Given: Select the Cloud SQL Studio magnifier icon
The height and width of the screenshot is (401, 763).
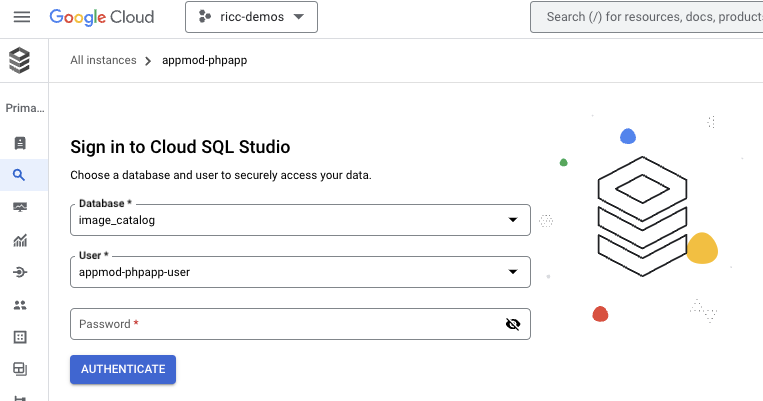Looking at the screenshot, I should pos(20,175).
